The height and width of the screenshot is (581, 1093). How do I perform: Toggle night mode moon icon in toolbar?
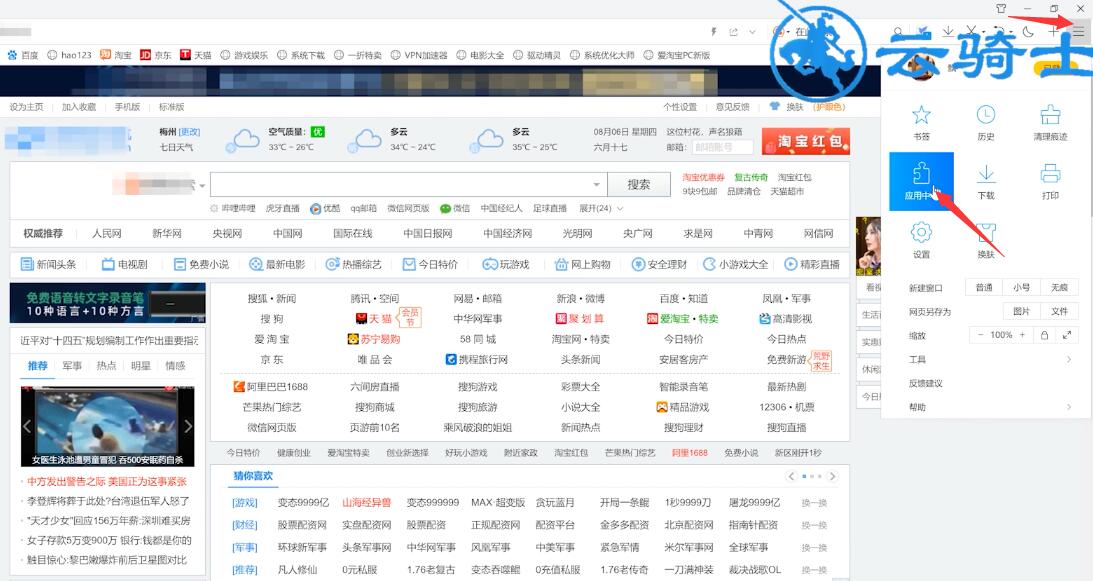coord(1028,31)
